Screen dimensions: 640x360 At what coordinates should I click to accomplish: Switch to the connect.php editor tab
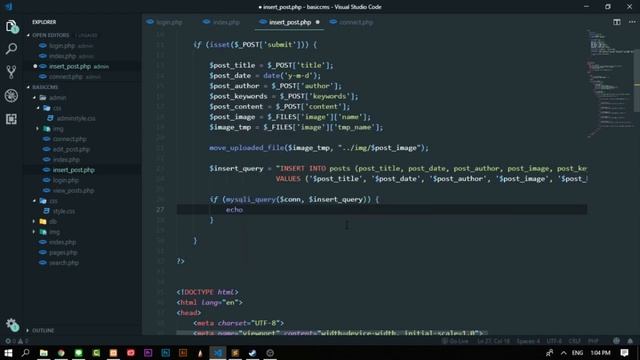[x=353, y=22]
